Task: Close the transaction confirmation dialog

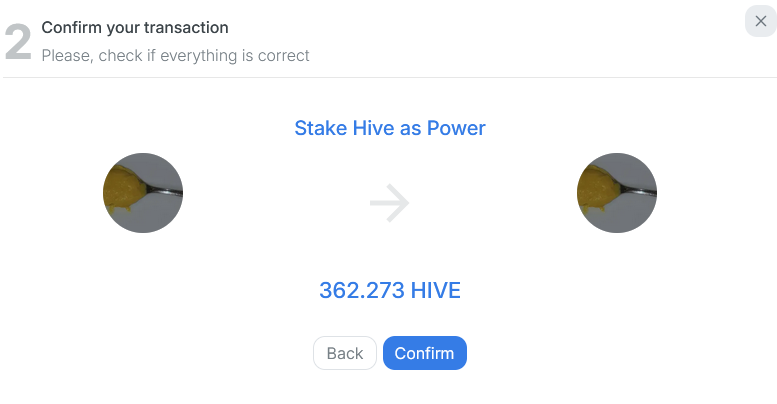Action: tap(760, 21)
